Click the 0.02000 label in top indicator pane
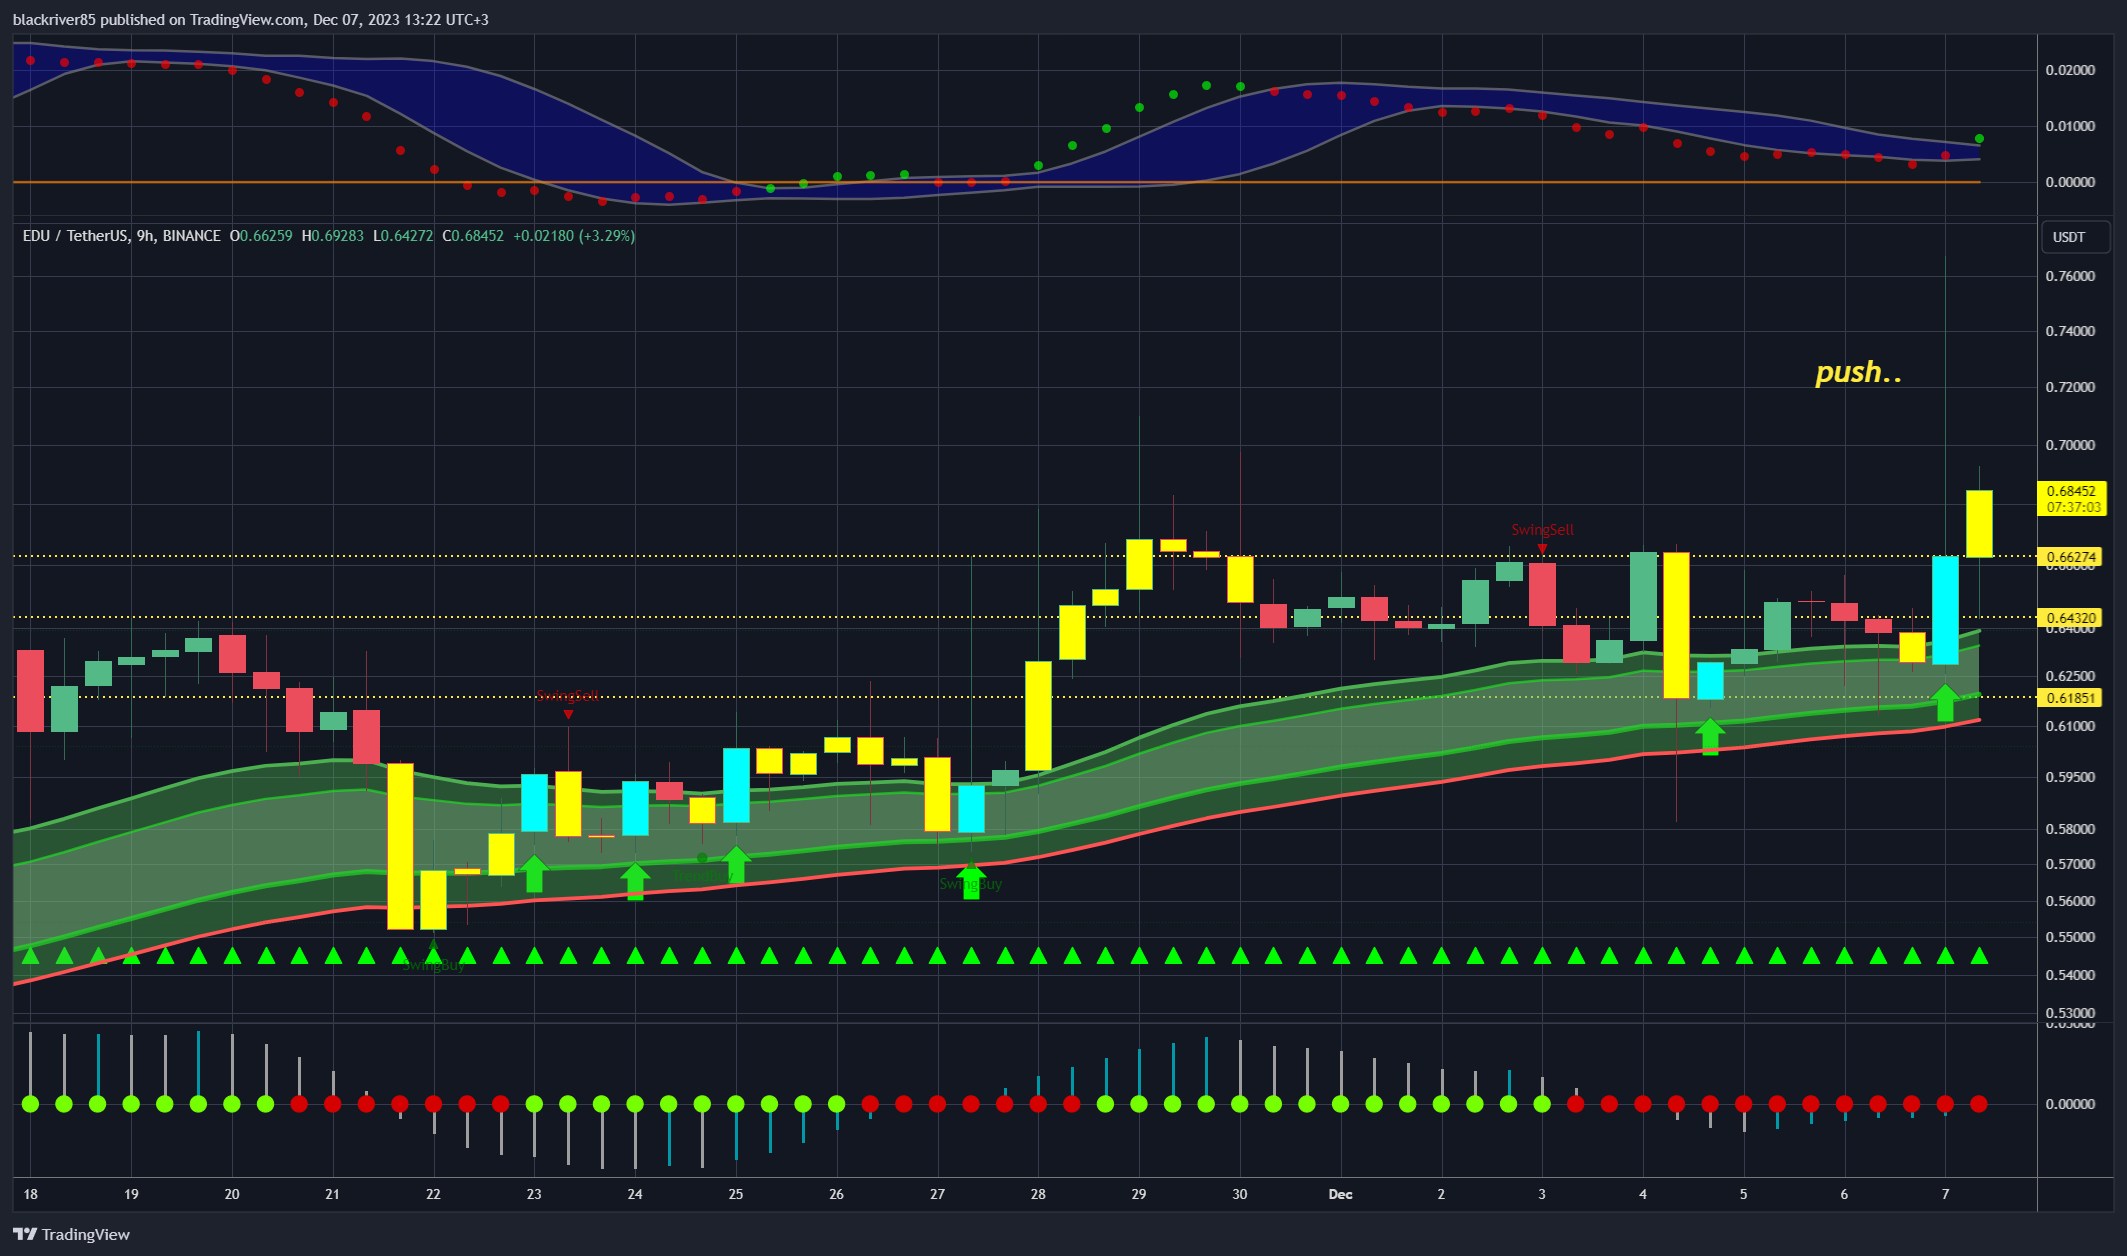This screenshot has width=2127, height=1256. point(2070,70)
